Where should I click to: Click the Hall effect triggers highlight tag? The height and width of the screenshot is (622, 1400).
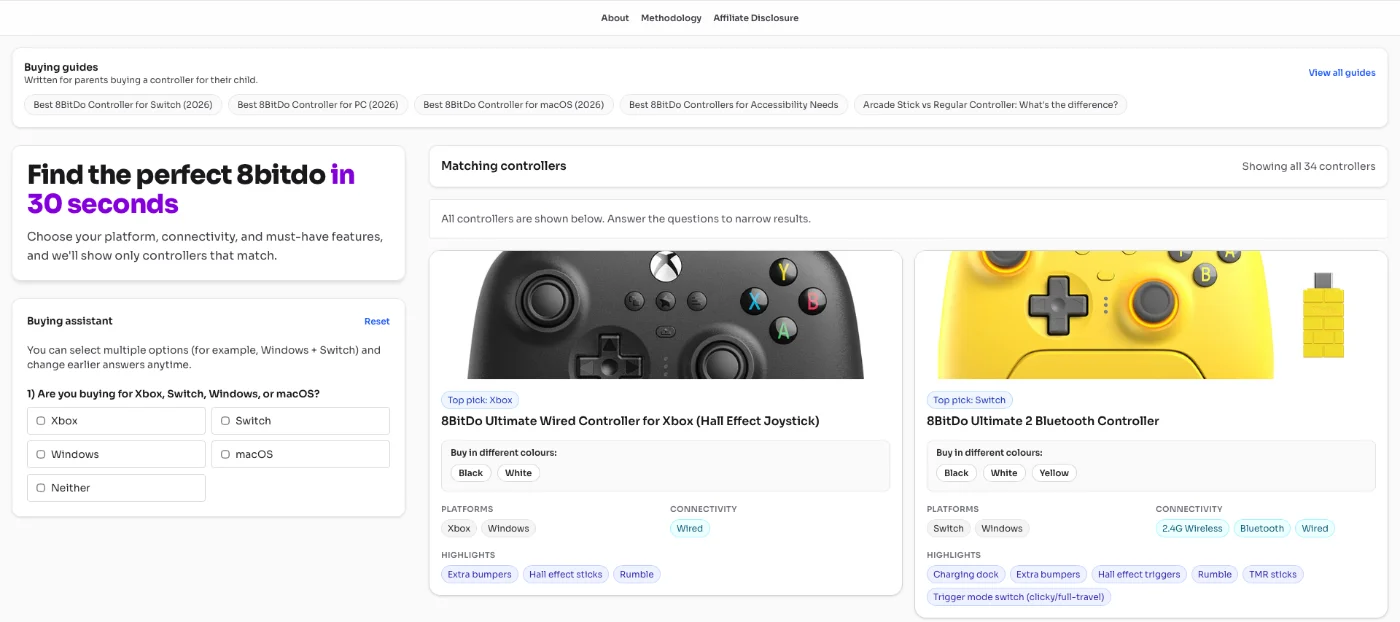[x=1139, y=575]
